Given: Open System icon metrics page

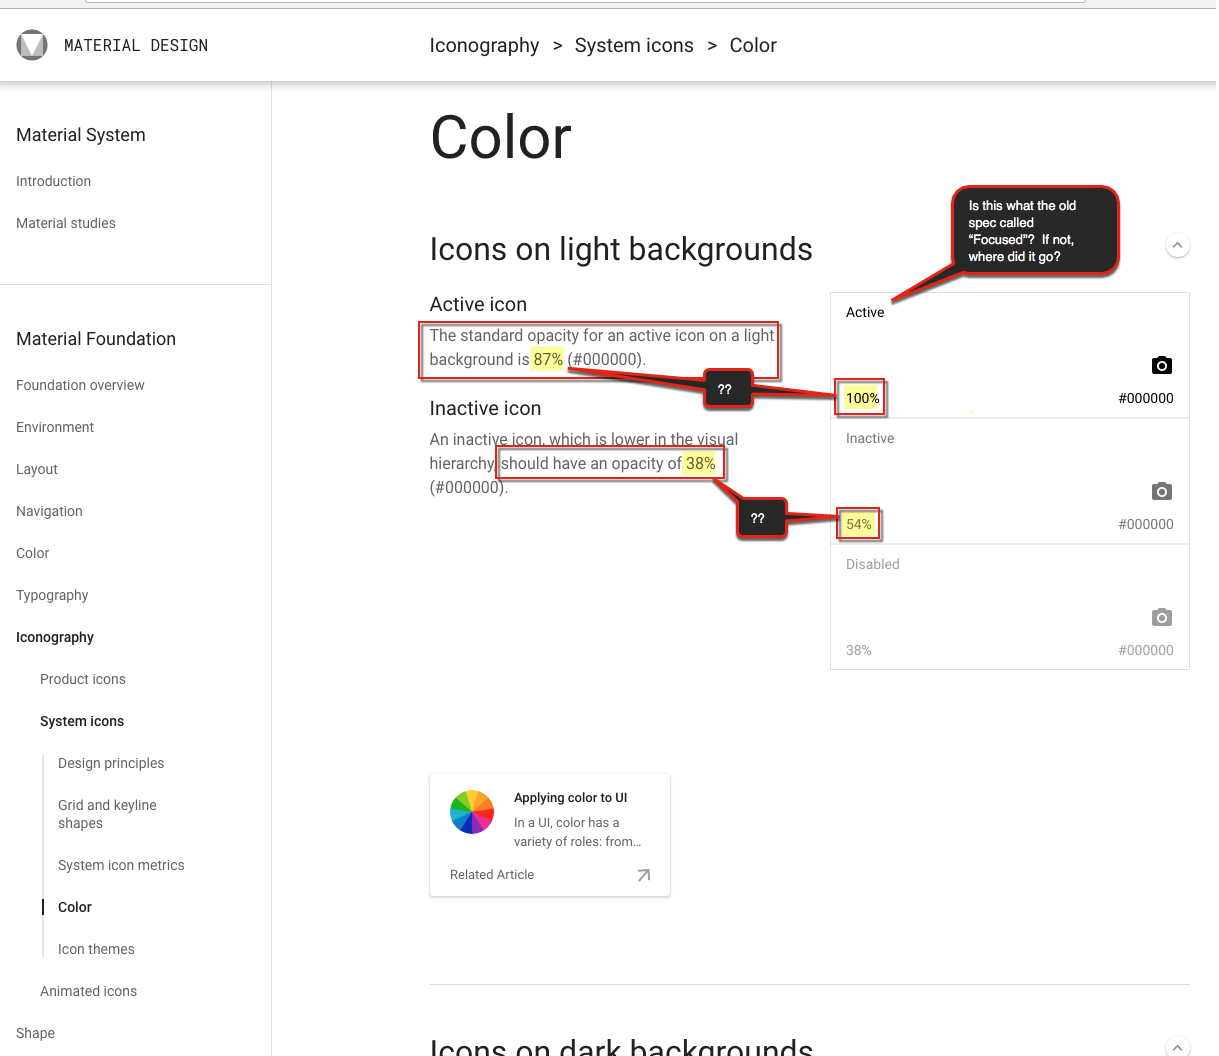Looking at the screenshot, I should (121, 865).
